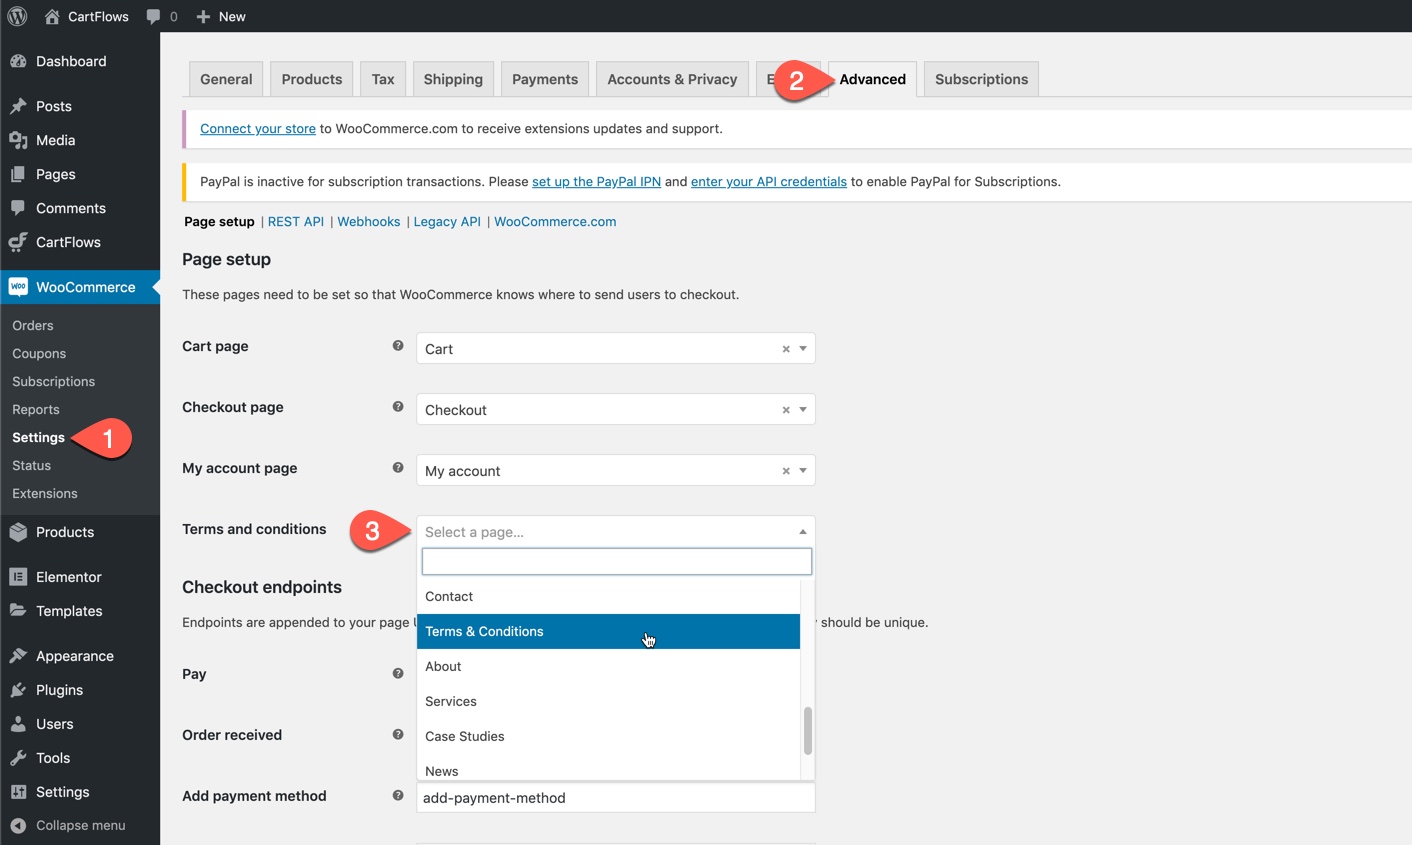The height and width of the screenshot is (845, 1412).
Task: Open the CartFlows icon in sidebar menu
Action: 18,242
